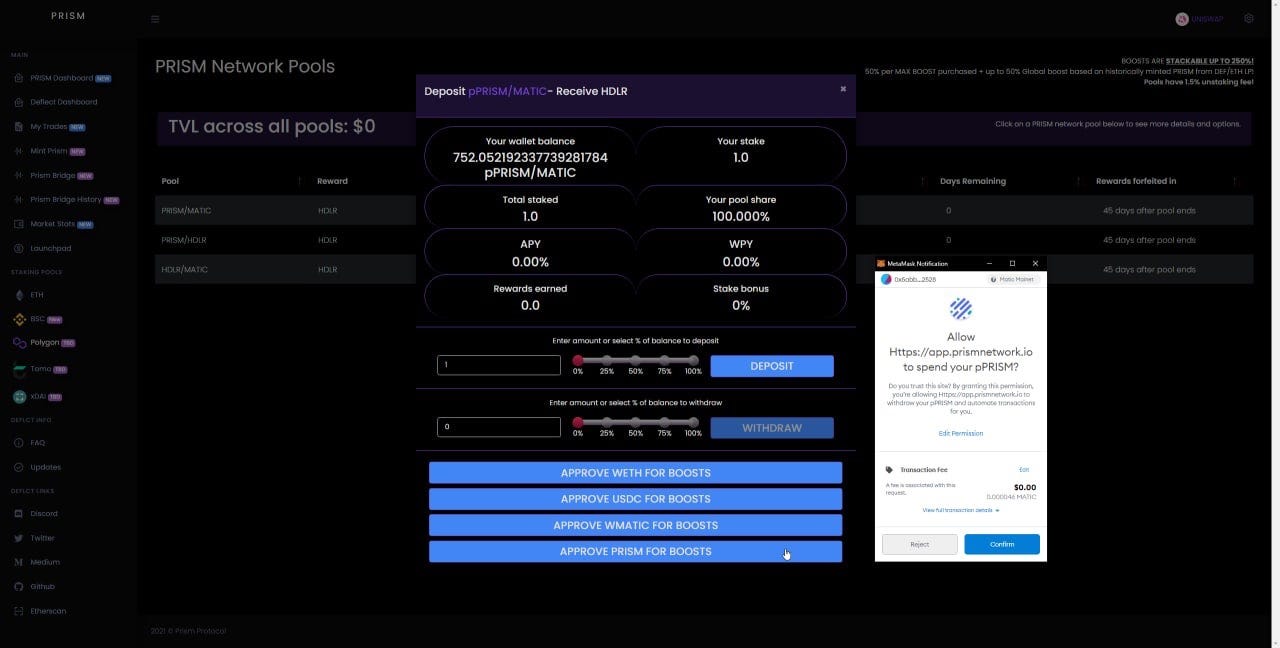Click the PRISM logo in the sidebar header
Image resolution: width=1280 pixels, height=648 pixels.
coord(68,16)
